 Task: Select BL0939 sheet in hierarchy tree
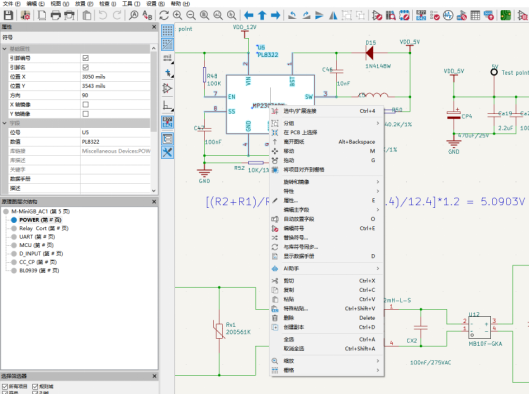point(39,271)
